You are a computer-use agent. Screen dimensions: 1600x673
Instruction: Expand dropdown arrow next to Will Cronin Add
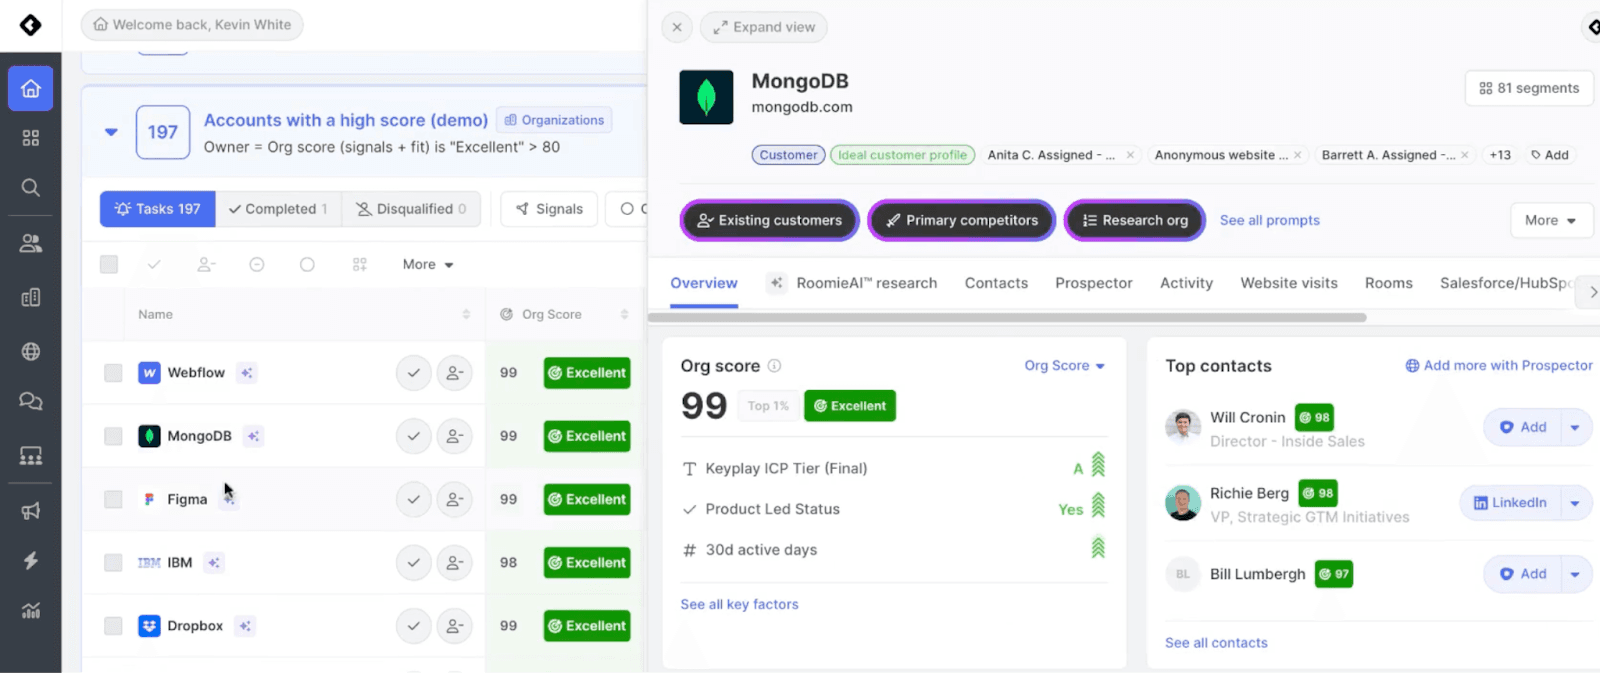pyautogui.click(x=1575, y=428)
